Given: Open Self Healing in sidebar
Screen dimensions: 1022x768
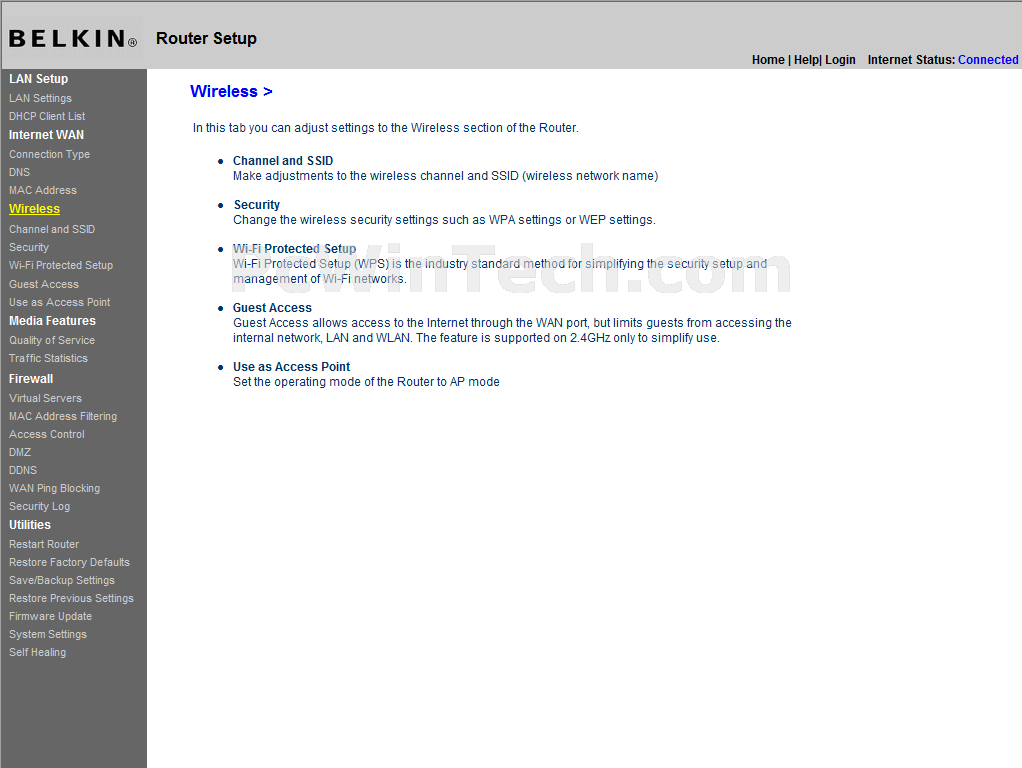Looking at the screenshot, I should [x=37, y=653].
